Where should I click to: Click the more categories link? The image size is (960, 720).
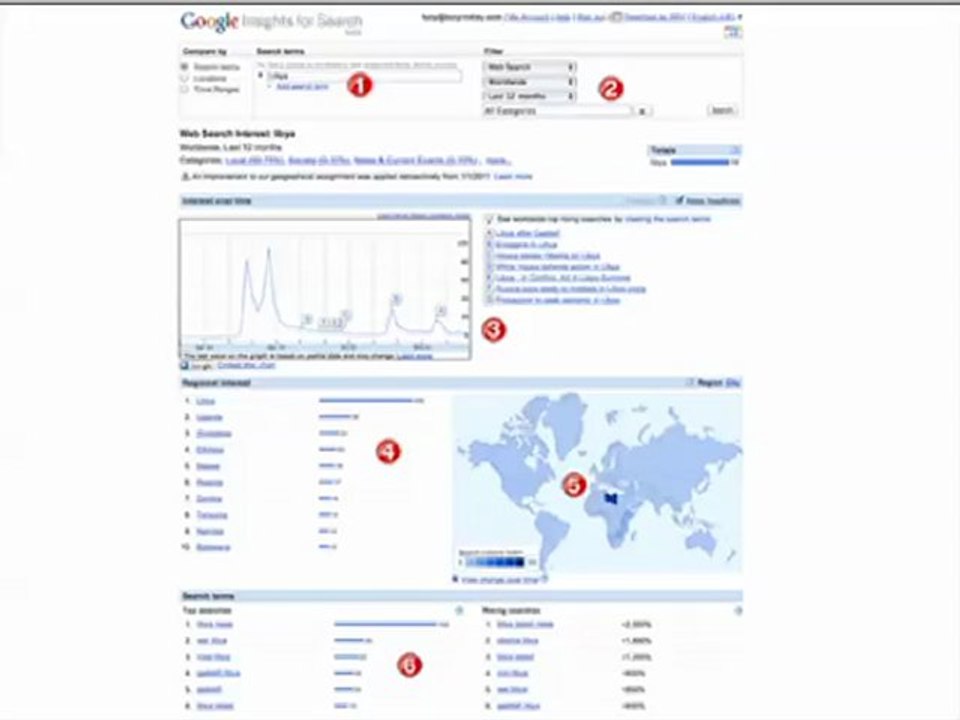498,160
